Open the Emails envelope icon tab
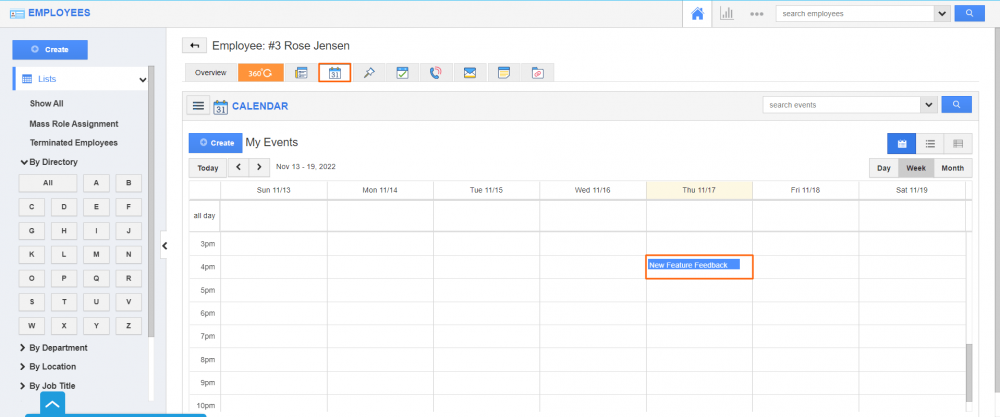The width and height of the screenshot is (1000, 417). 469,73
